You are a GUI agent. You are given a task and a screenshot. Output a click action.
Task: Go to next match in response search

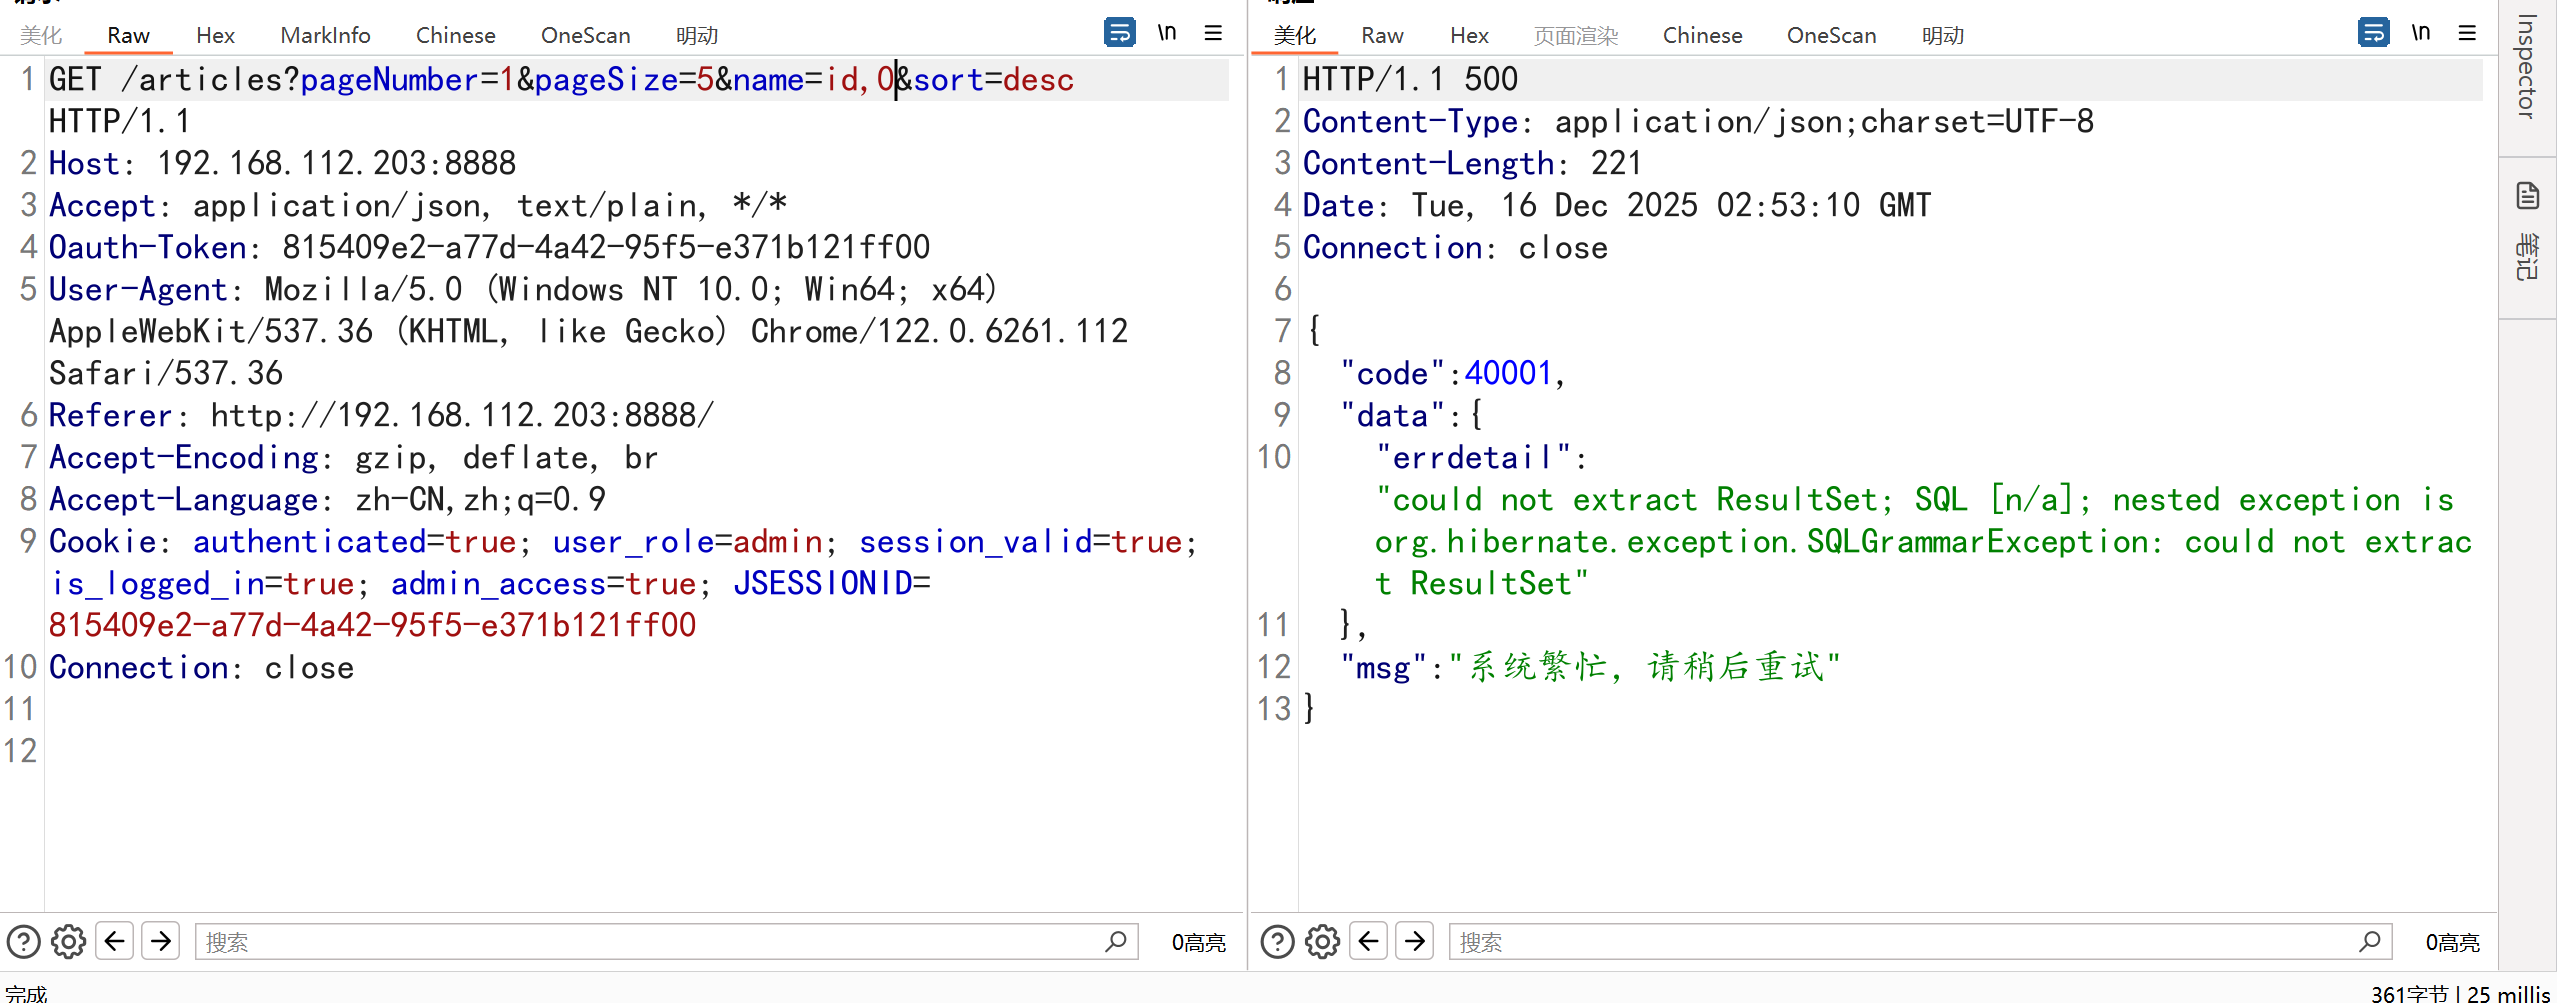(1414, 942)
